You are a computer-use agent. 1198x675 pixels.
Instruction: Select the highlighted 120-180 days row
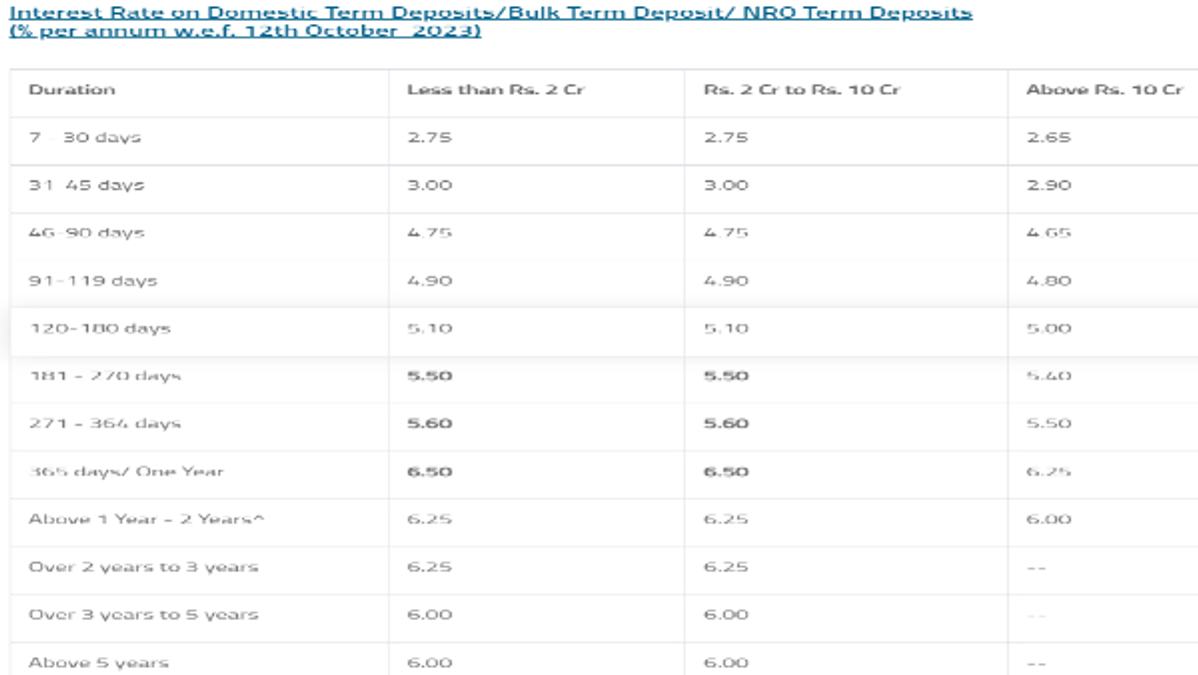pos(604,328)
